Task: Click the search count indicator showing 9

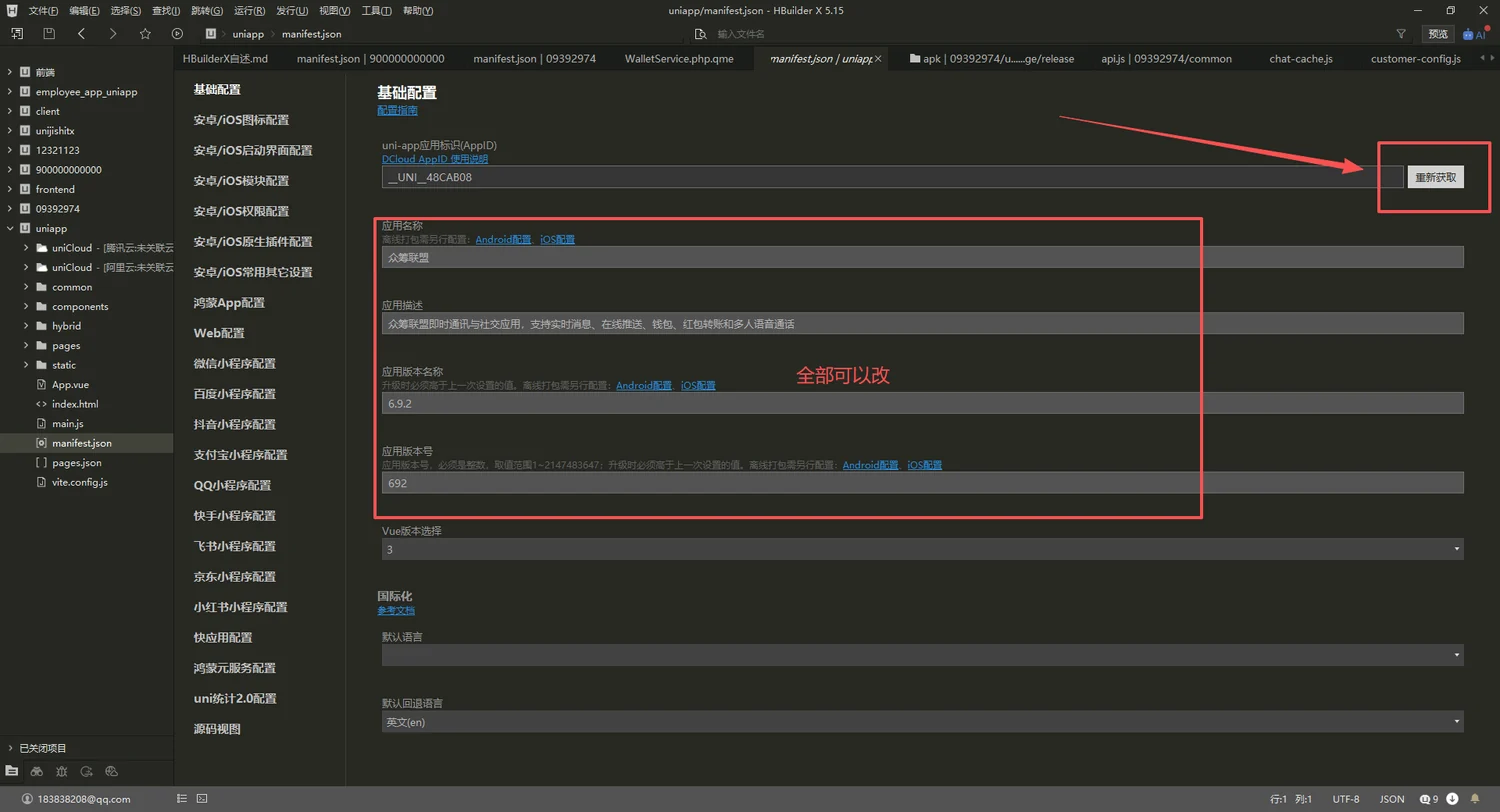Action: pos(1429,799)
